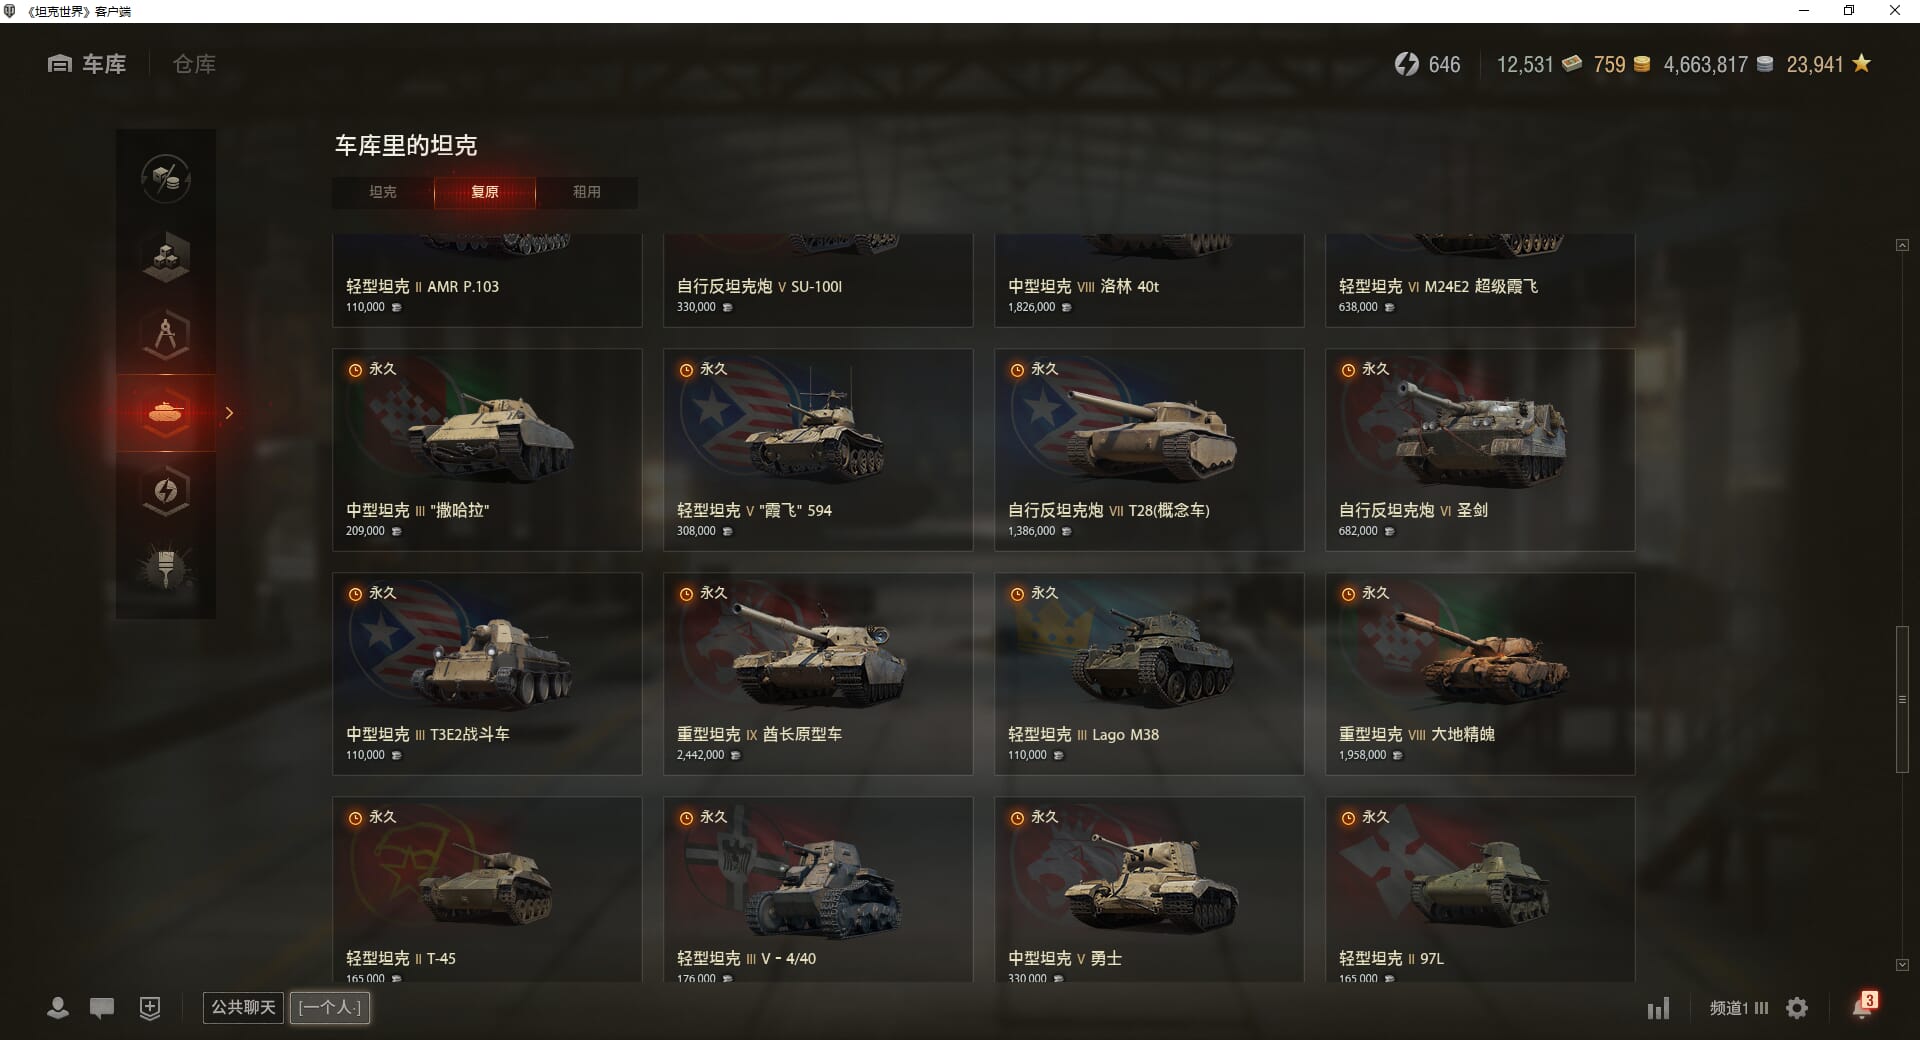Open the stacked crates sidebar icon
The width and height of the screenshot is (1920, 1040).
tap(166, 257)
